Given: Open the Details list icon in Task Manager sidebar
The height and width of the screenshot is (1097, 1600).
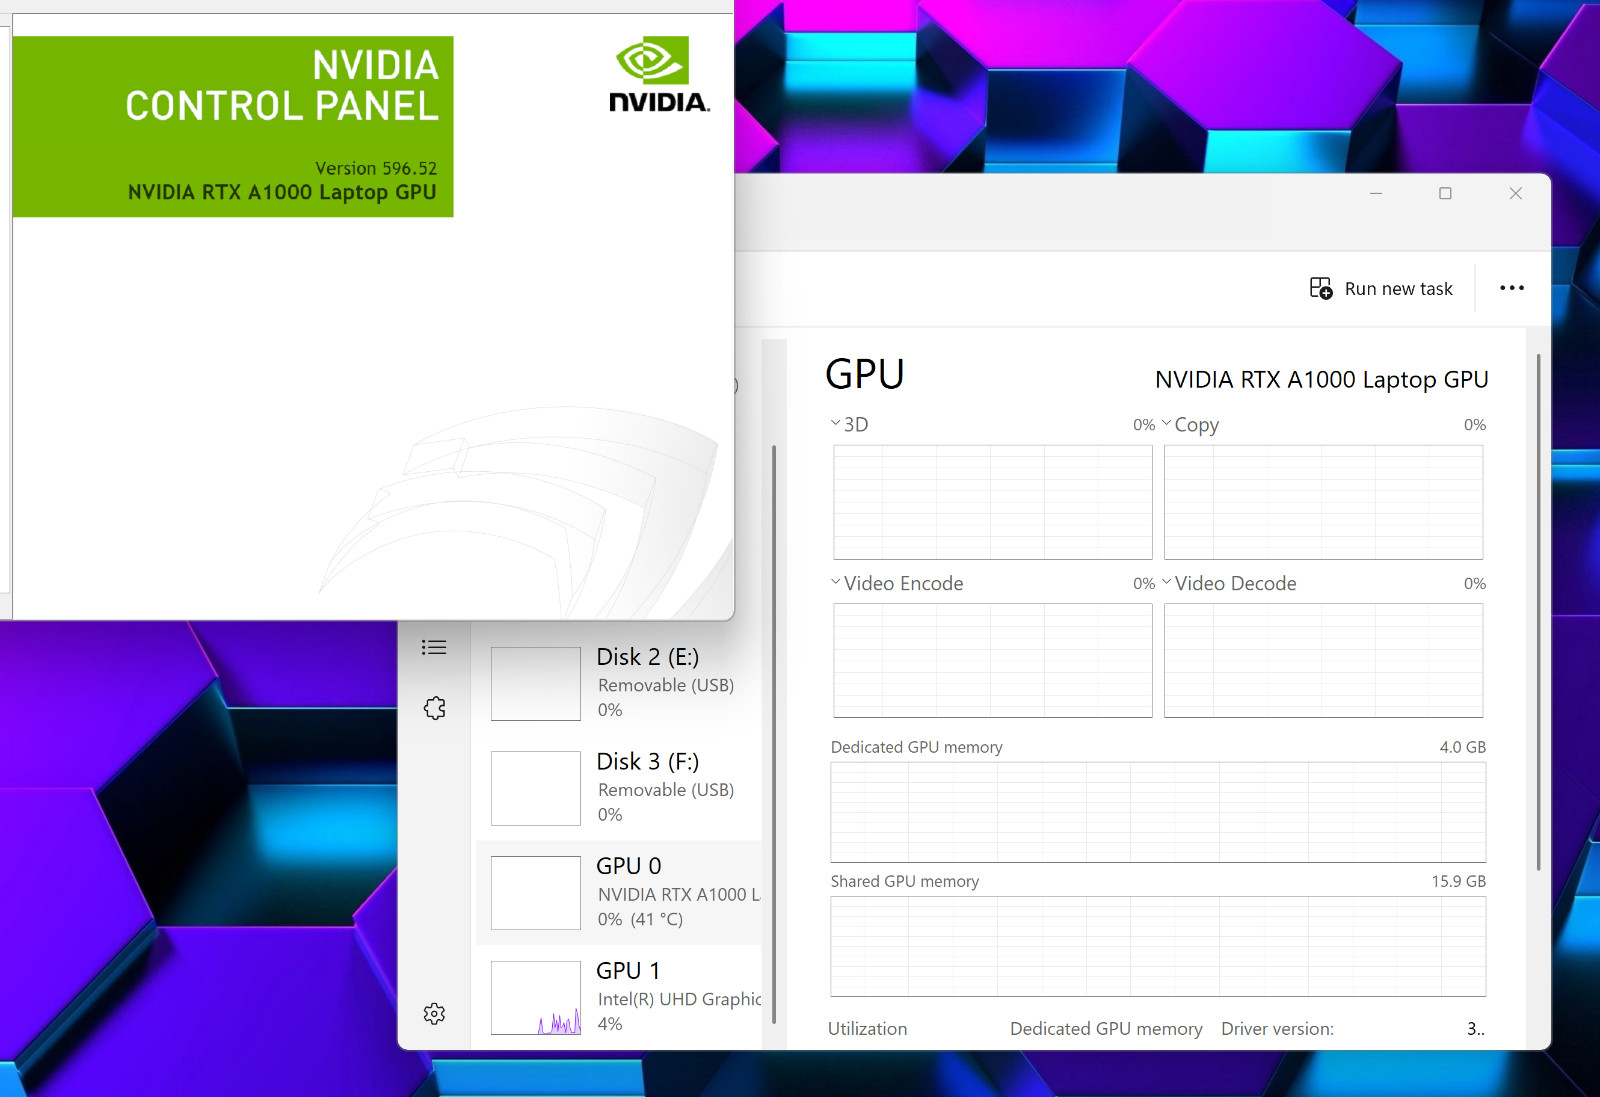Looking at the screenshot, I should 434,647.
